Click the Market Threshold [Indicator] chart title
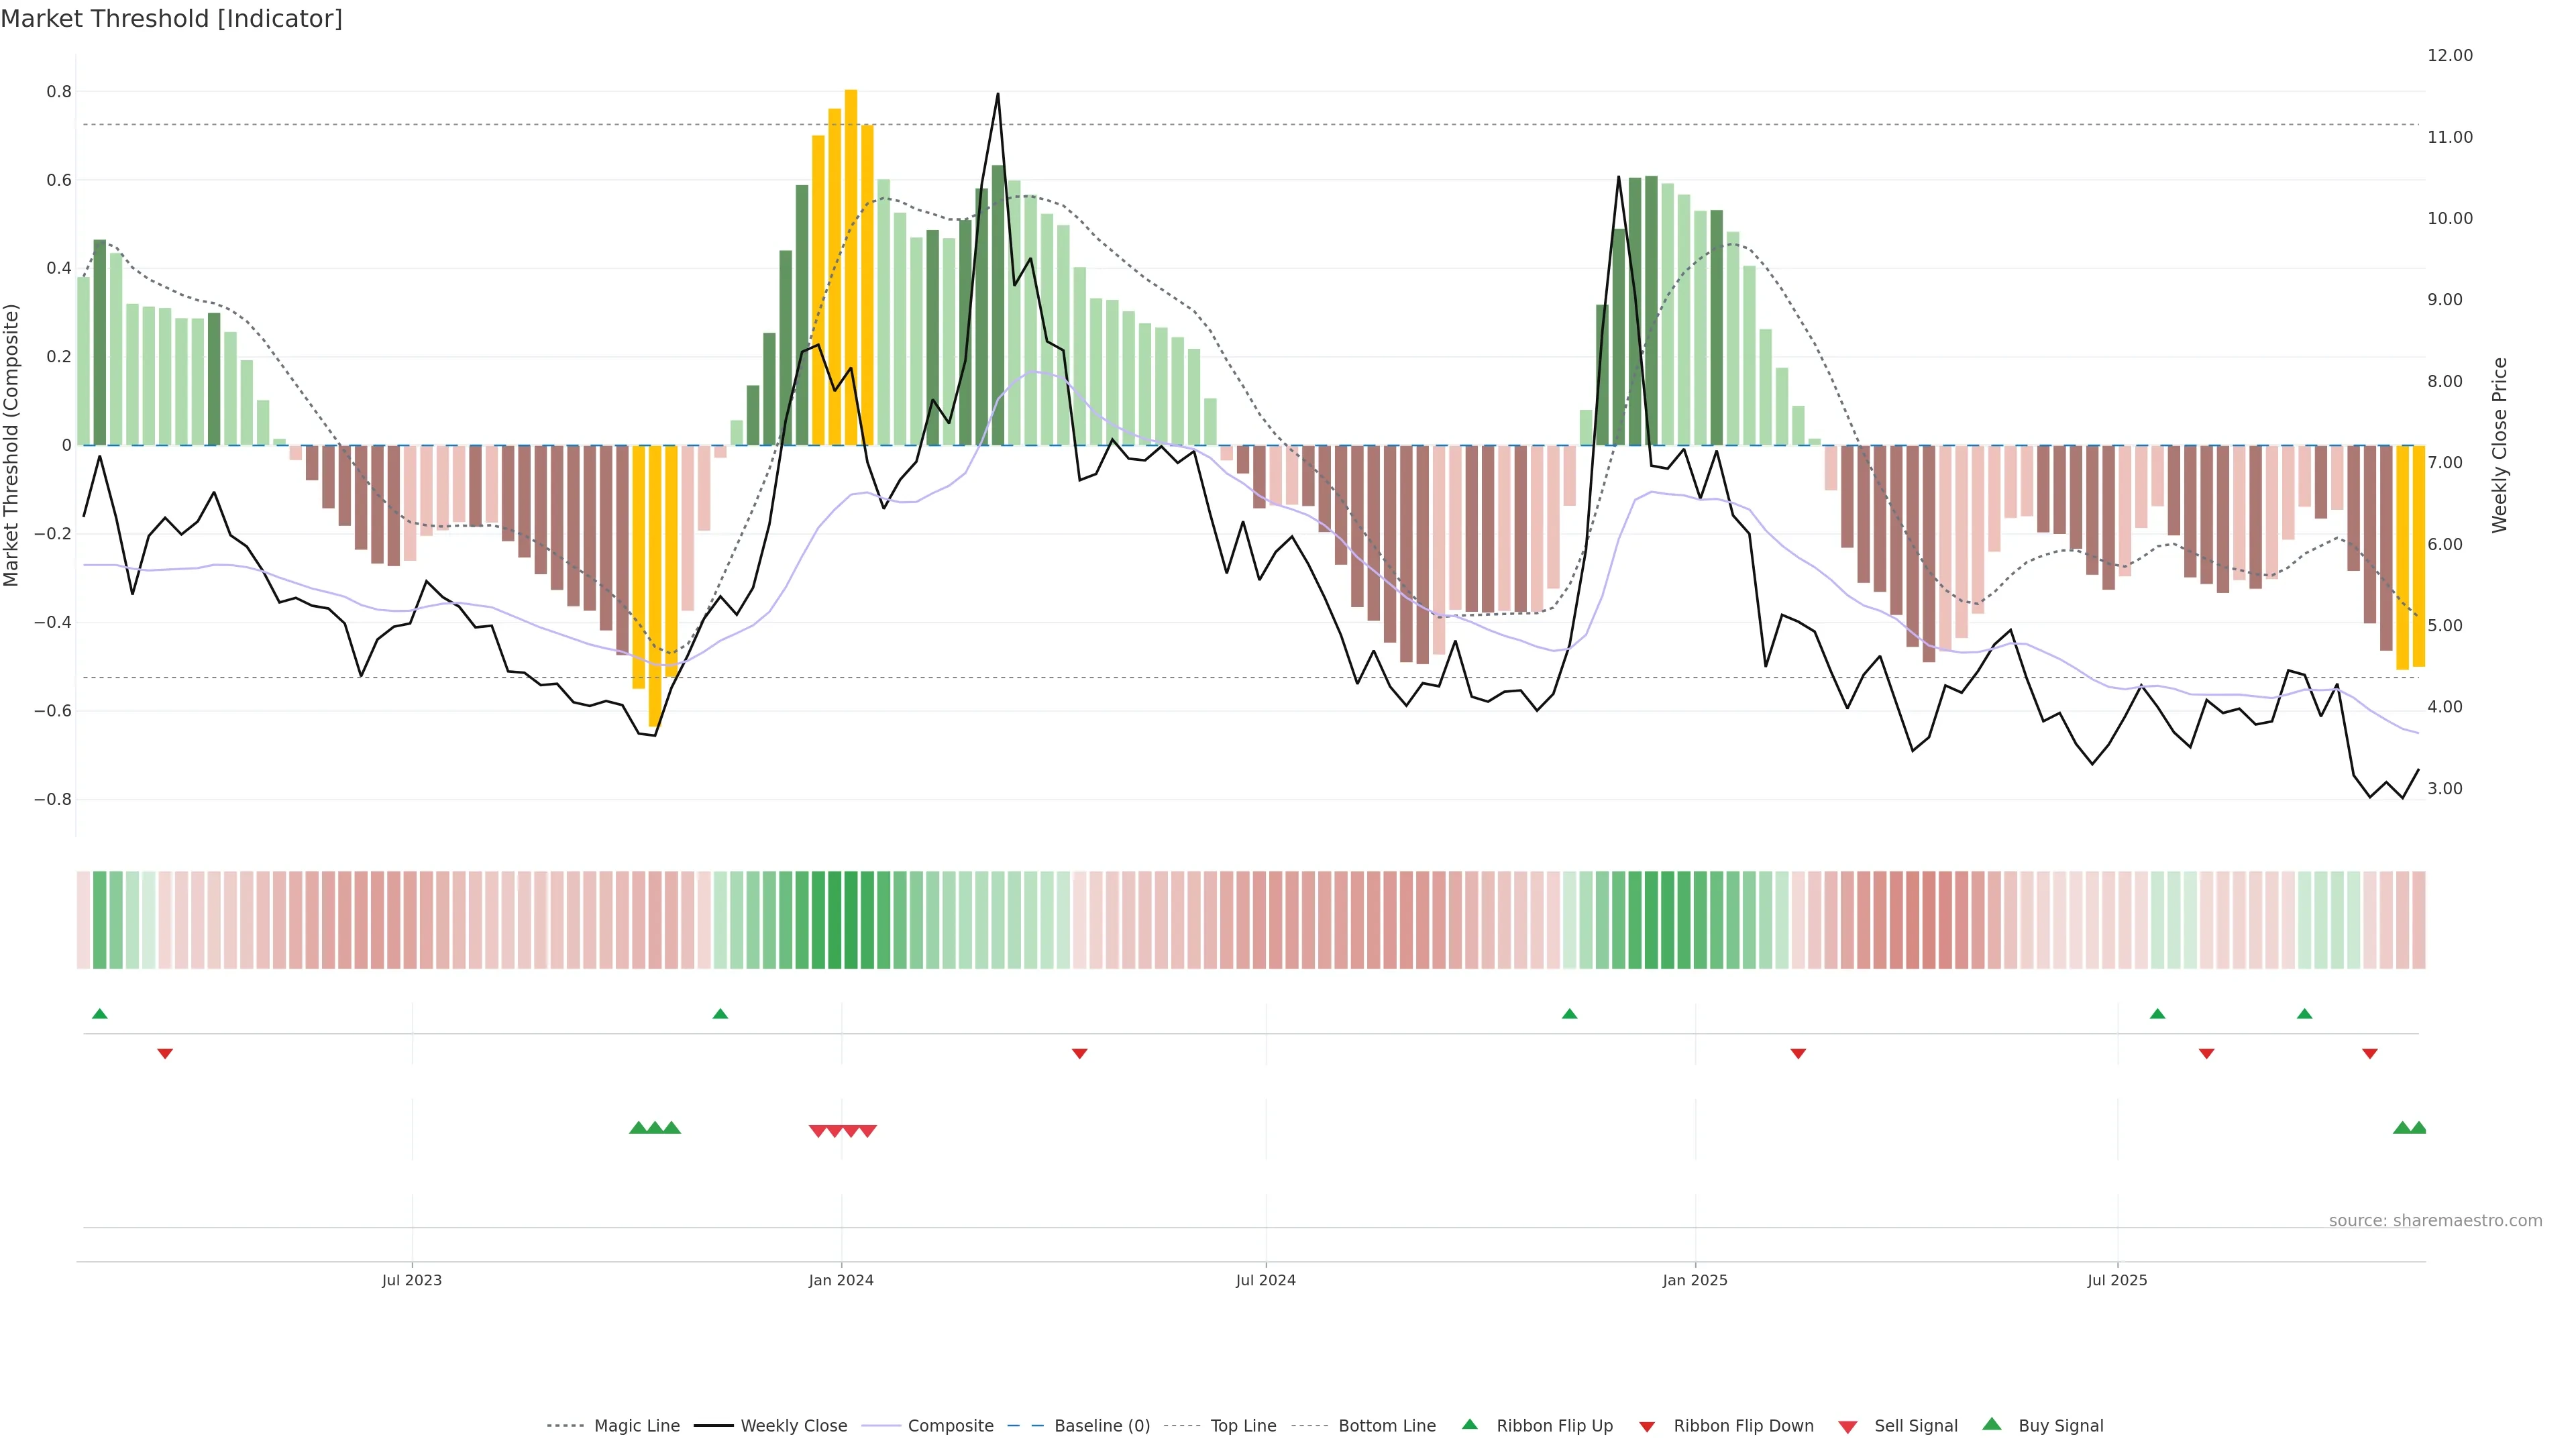This screenshot has width=2576, height=1449. tap(171, 18)
